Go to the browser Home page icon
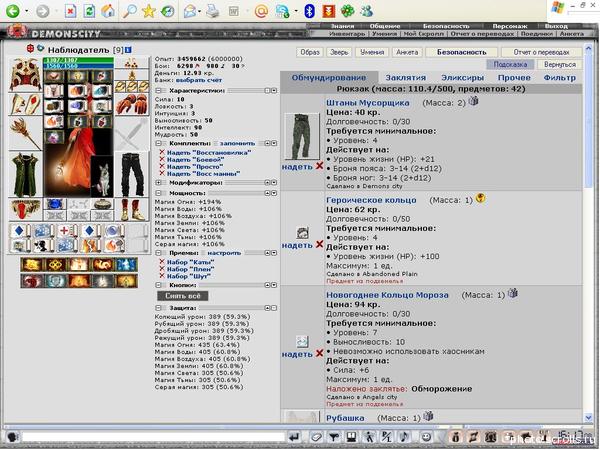600x450 pixels. pos(108,11)
